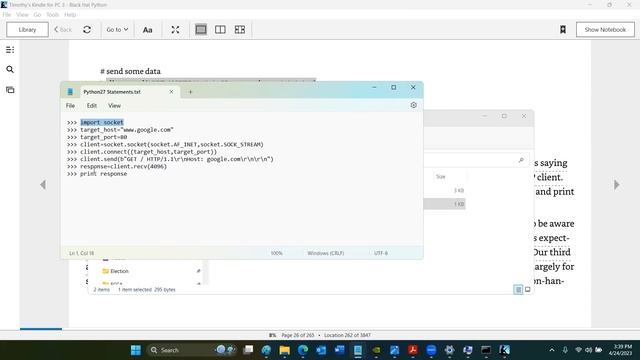Open Settings gear from the taskbar

(x=449, y=350)
